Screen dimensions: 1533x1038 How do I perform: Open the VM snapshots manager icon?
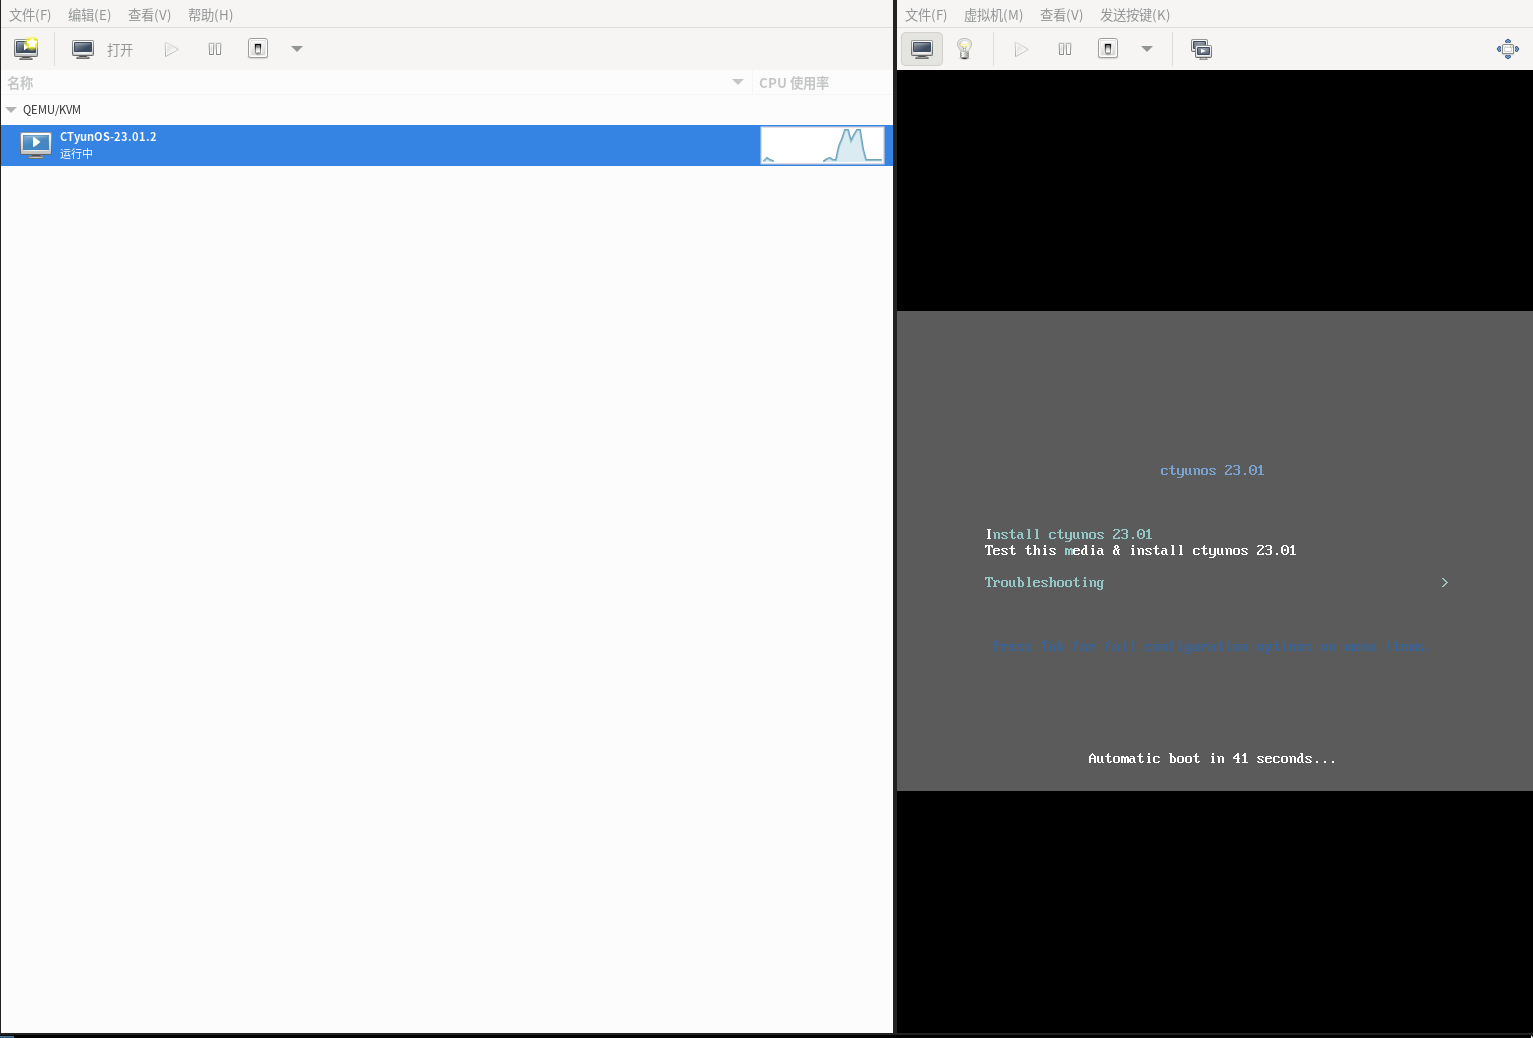tap(1202, 49)
